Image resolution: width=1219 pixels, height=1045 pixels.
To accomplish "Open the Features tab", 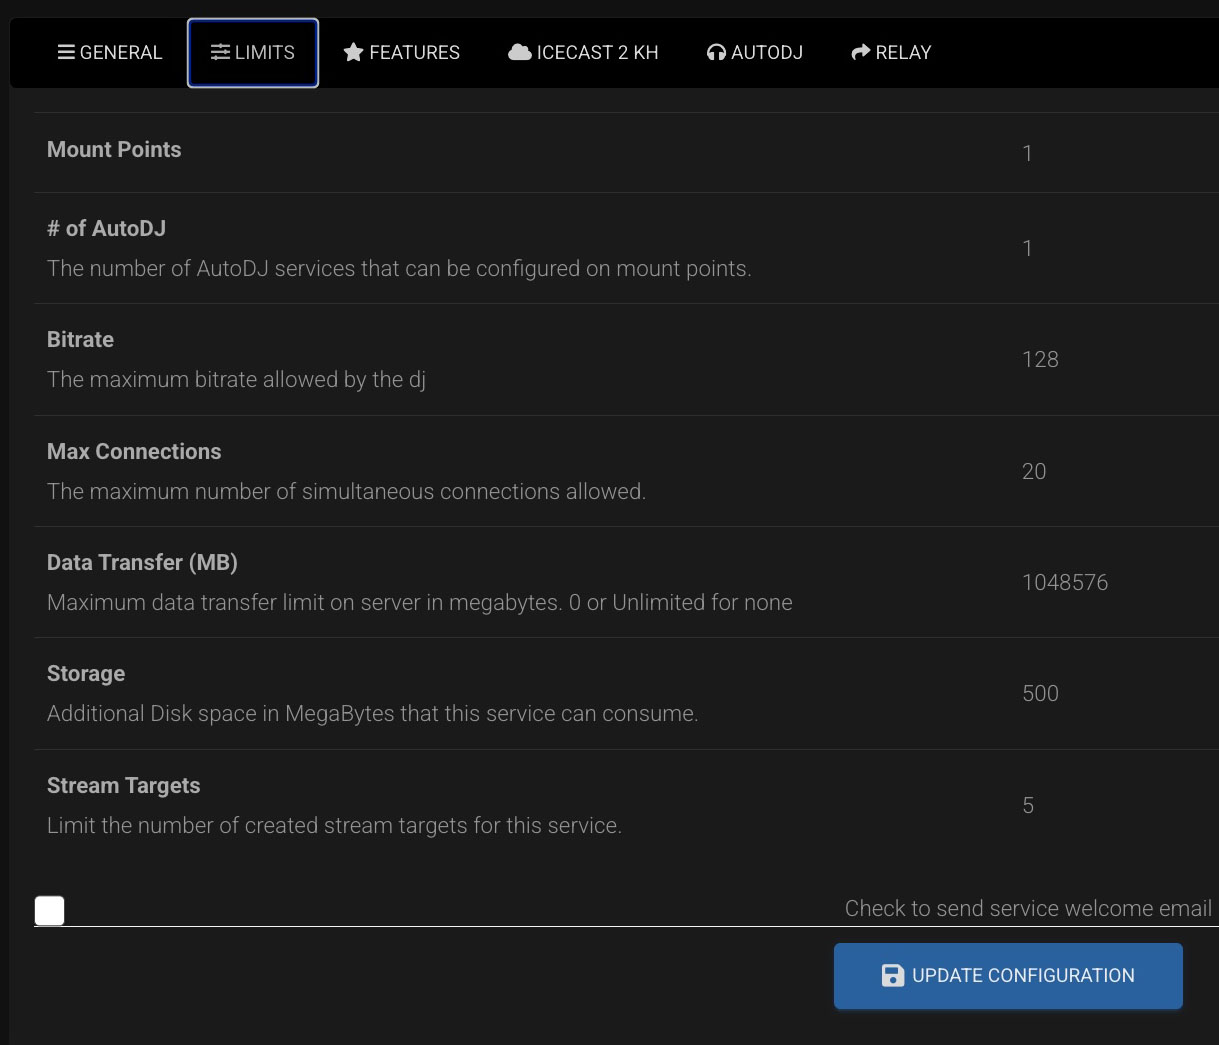I will coord(401,52).
